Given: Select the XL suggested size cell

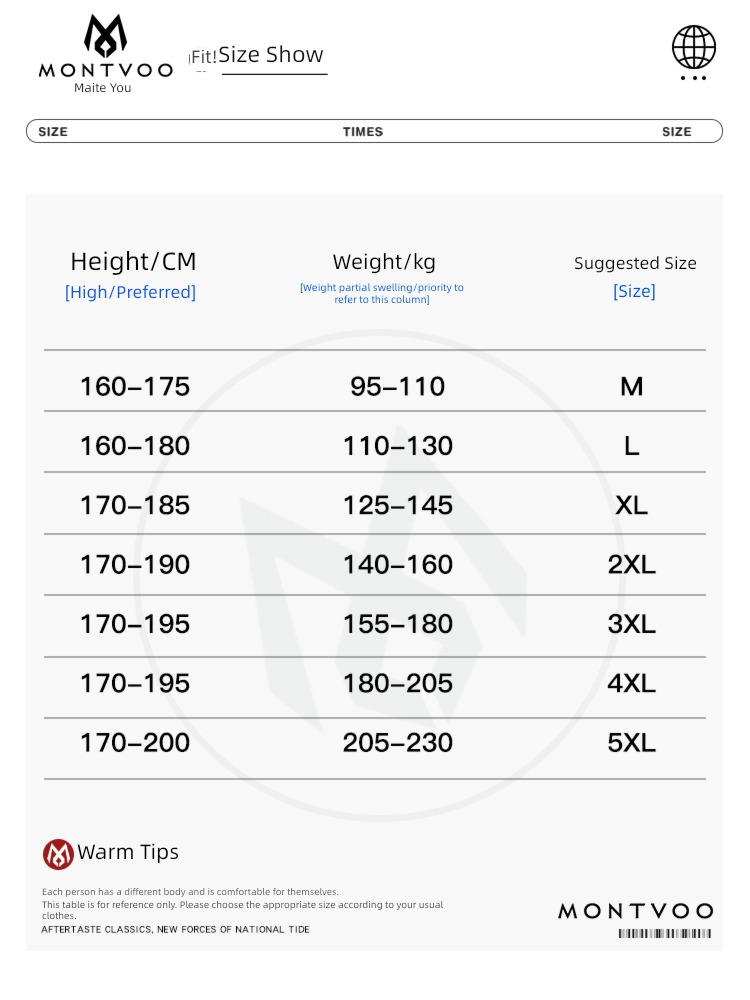Looking at the screenshot, I should pos(631,506).
